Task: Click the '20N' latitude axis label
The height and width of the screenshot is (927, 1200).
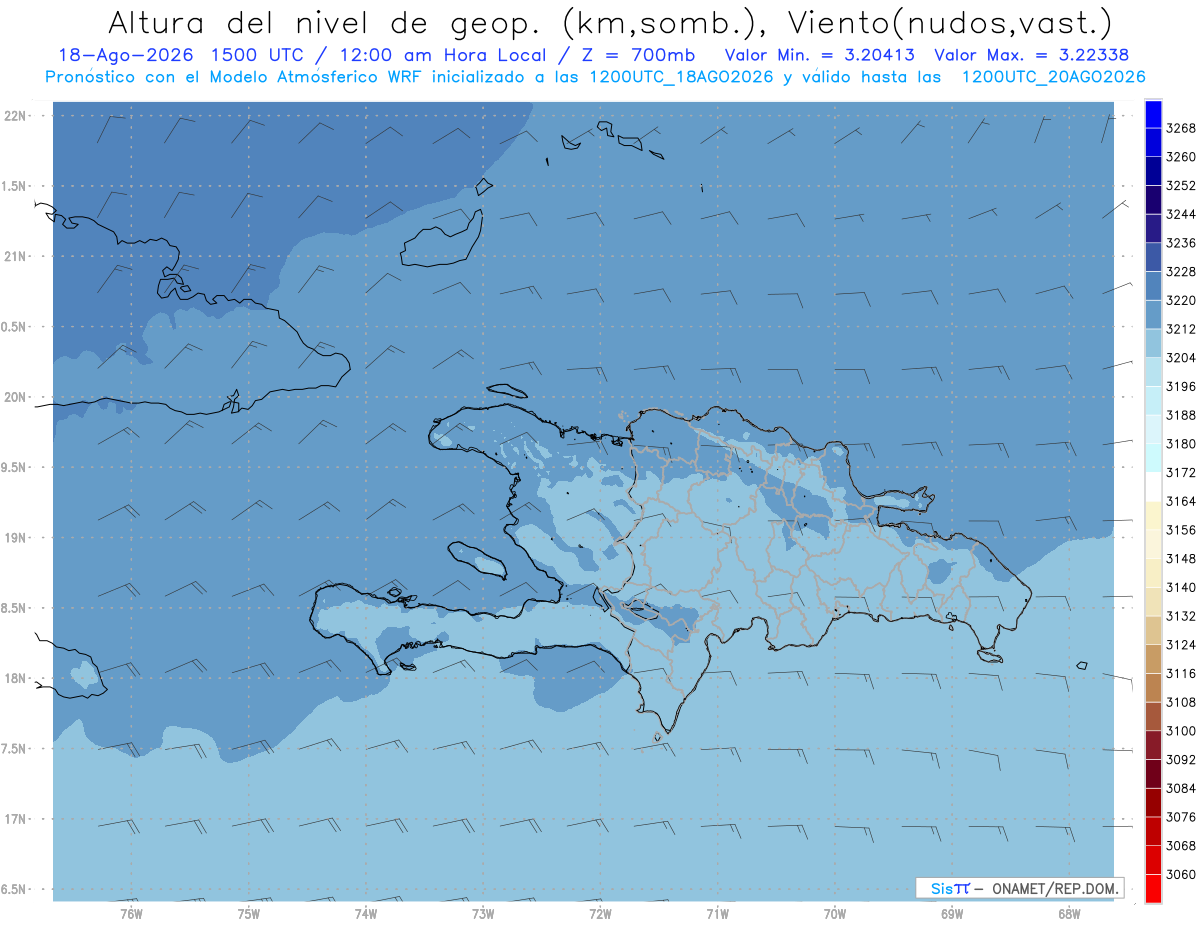Action: click(16, 397)
